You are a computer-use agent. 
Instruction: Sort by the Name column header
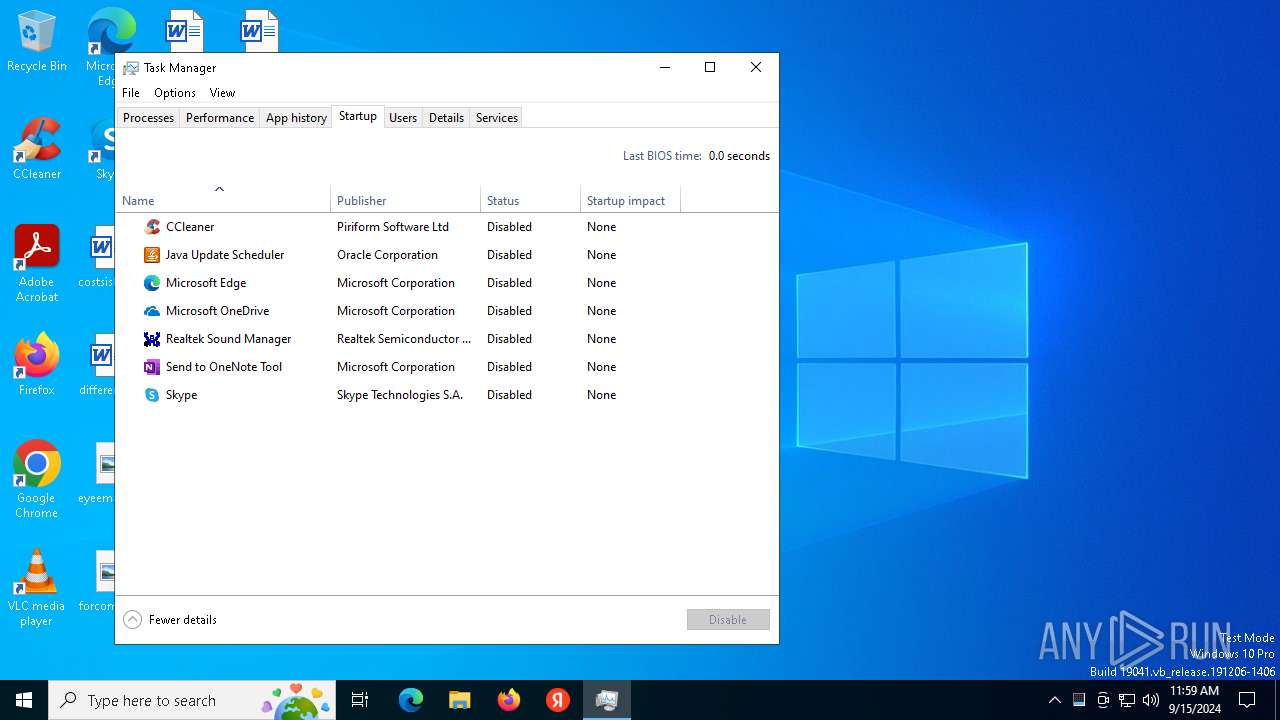click(x=223, y=200)
